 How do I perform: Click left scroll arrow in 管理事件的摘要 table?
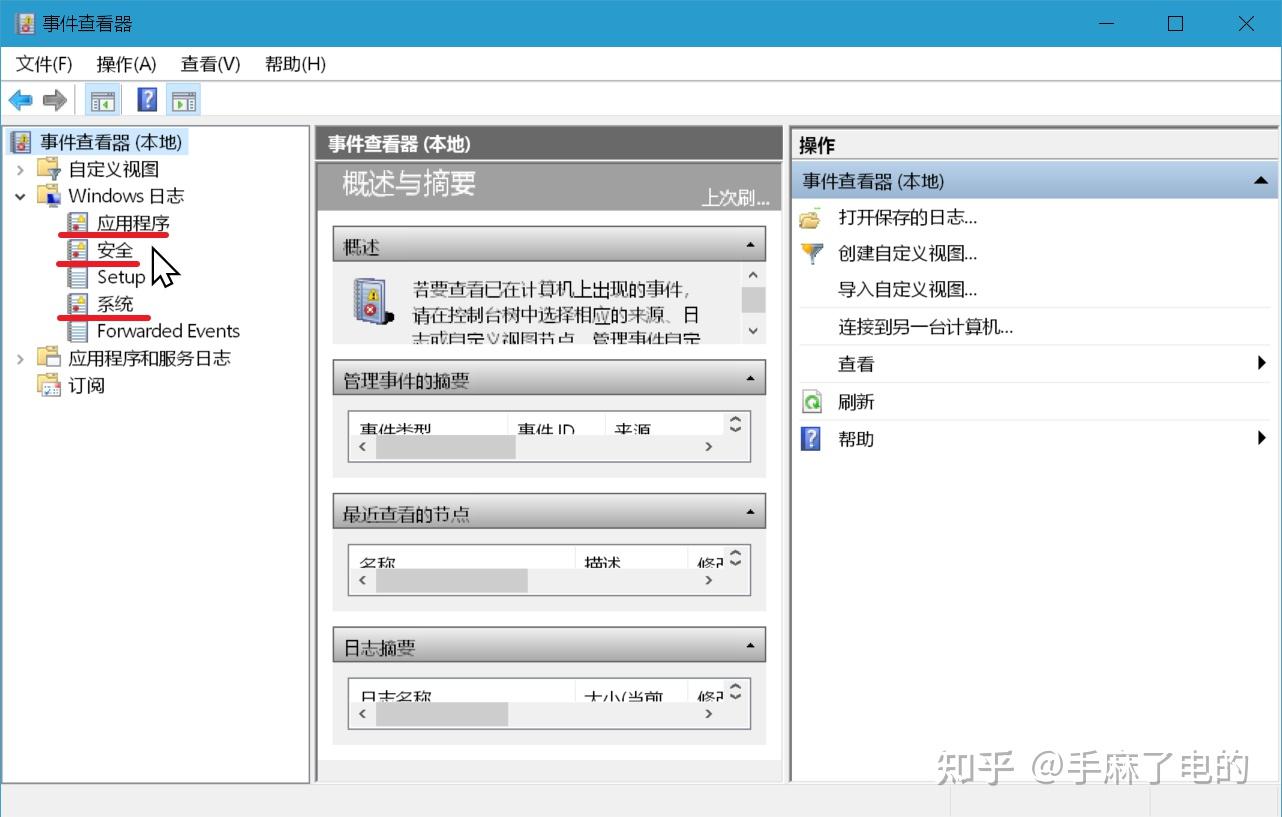tap(362, 447)
